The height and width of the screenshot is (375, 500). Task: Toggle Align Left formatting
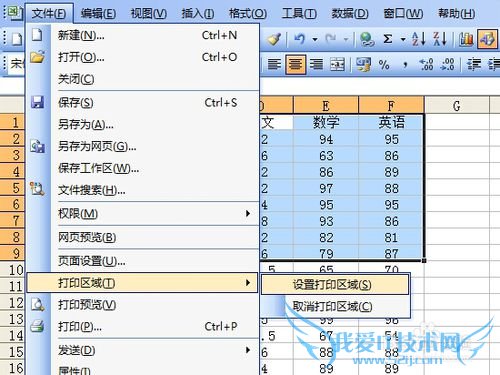tap(274, 64)
